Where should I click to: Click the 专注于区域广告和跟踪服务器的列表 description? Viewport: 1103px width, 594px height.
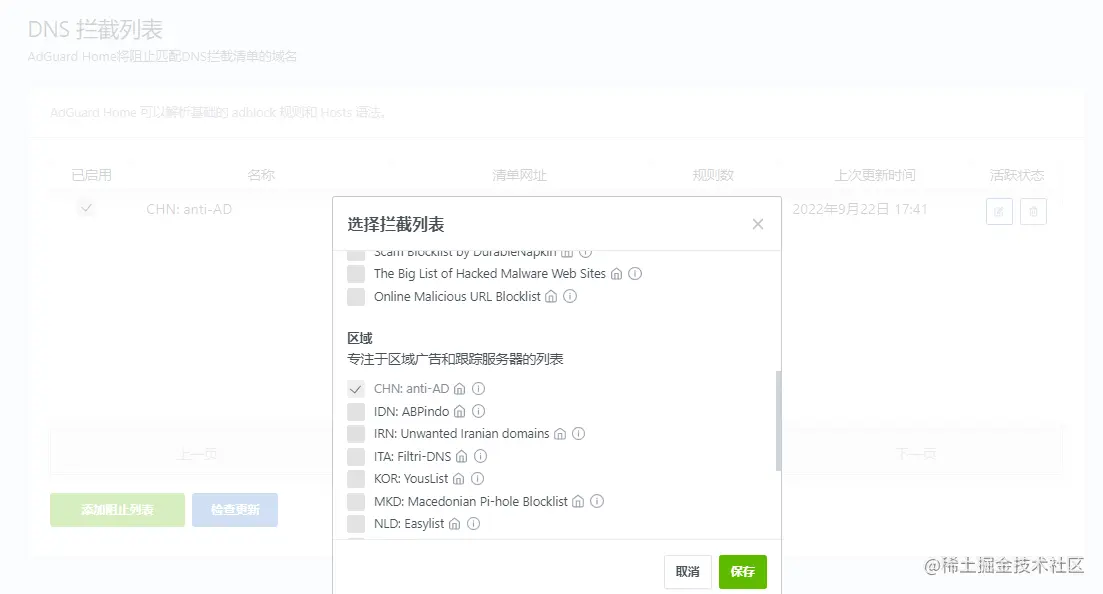[455, 360]
